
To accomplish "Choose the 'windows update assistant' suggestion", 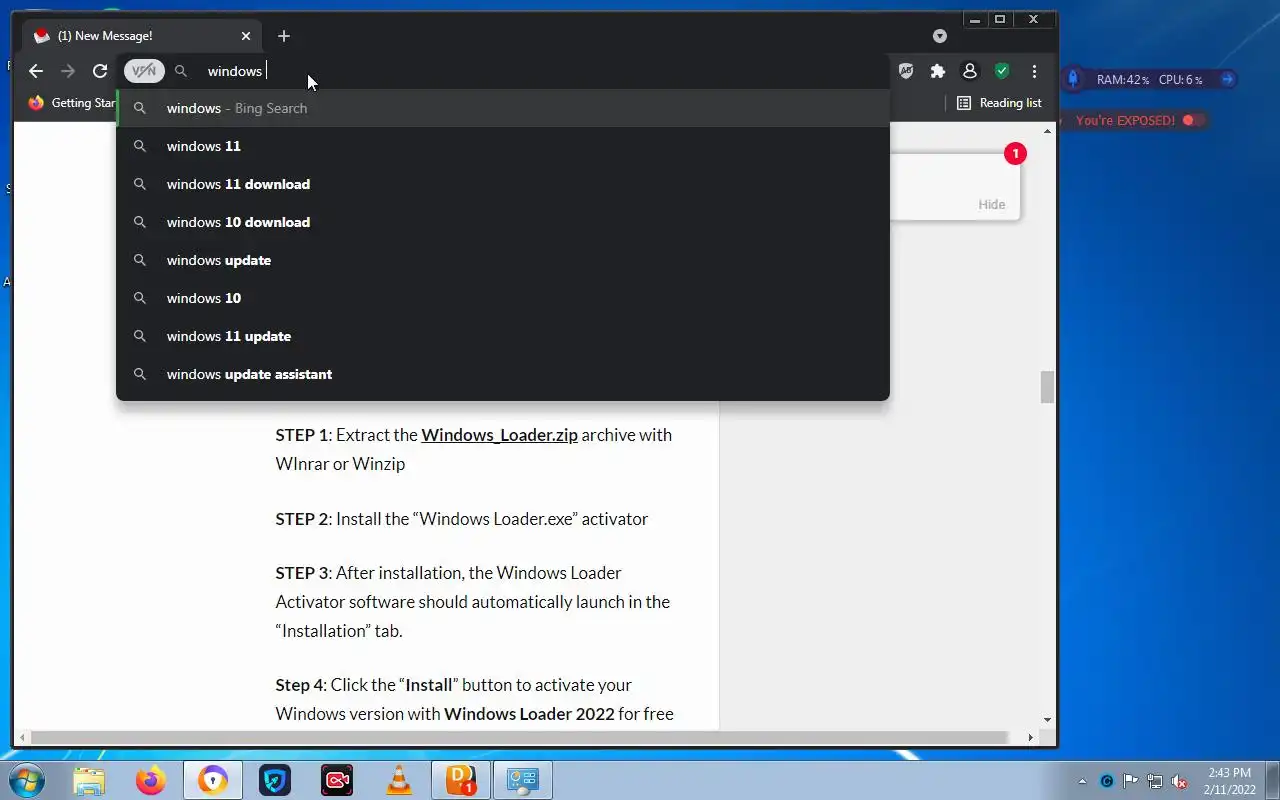I will coord(503,374).
